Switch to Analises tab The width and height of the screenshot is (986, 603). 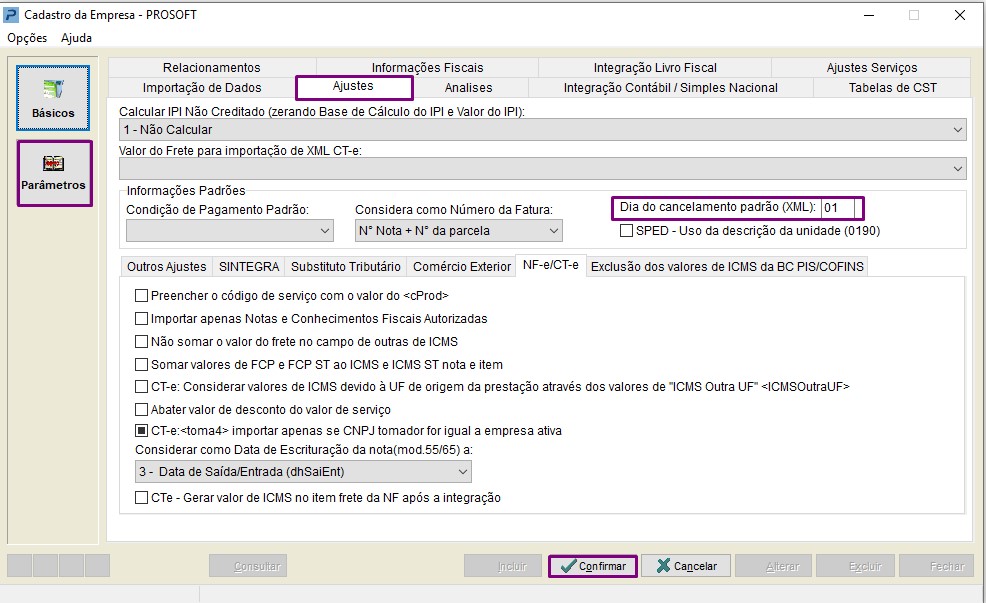tap(468, 87)
